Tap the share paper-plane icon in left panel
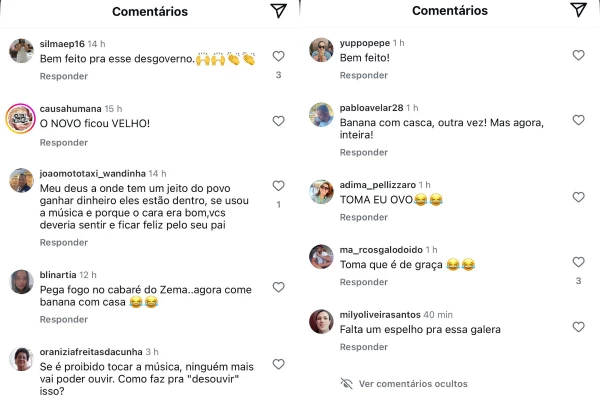Image resolution: width=600 pixels, height=400 pixels. (x=278, y=11)
